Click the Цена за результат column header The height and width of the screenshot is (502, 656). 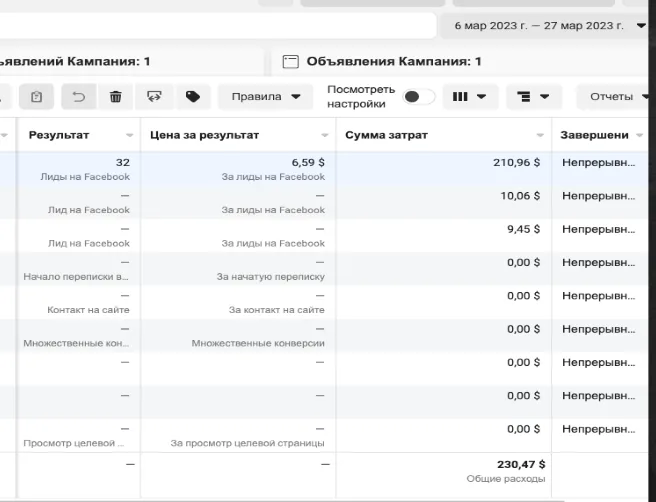pos(205,135)
